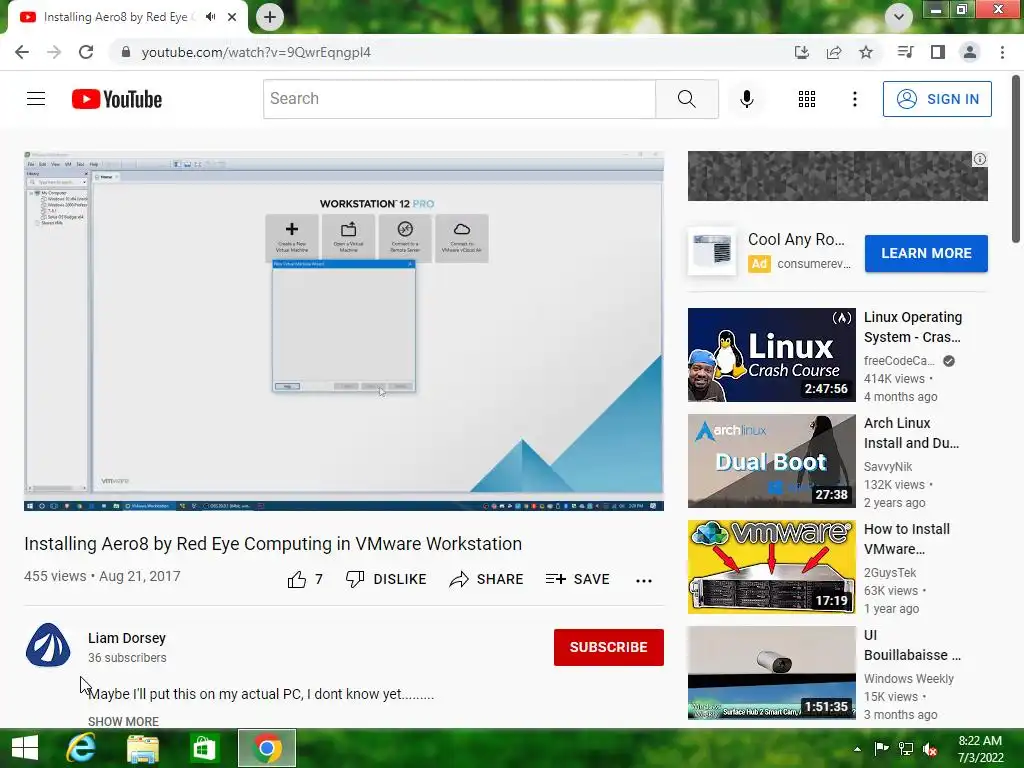1024x768 pixels.
Task: Close the Installing Aero8 tab
Action: tap(232, 17)
